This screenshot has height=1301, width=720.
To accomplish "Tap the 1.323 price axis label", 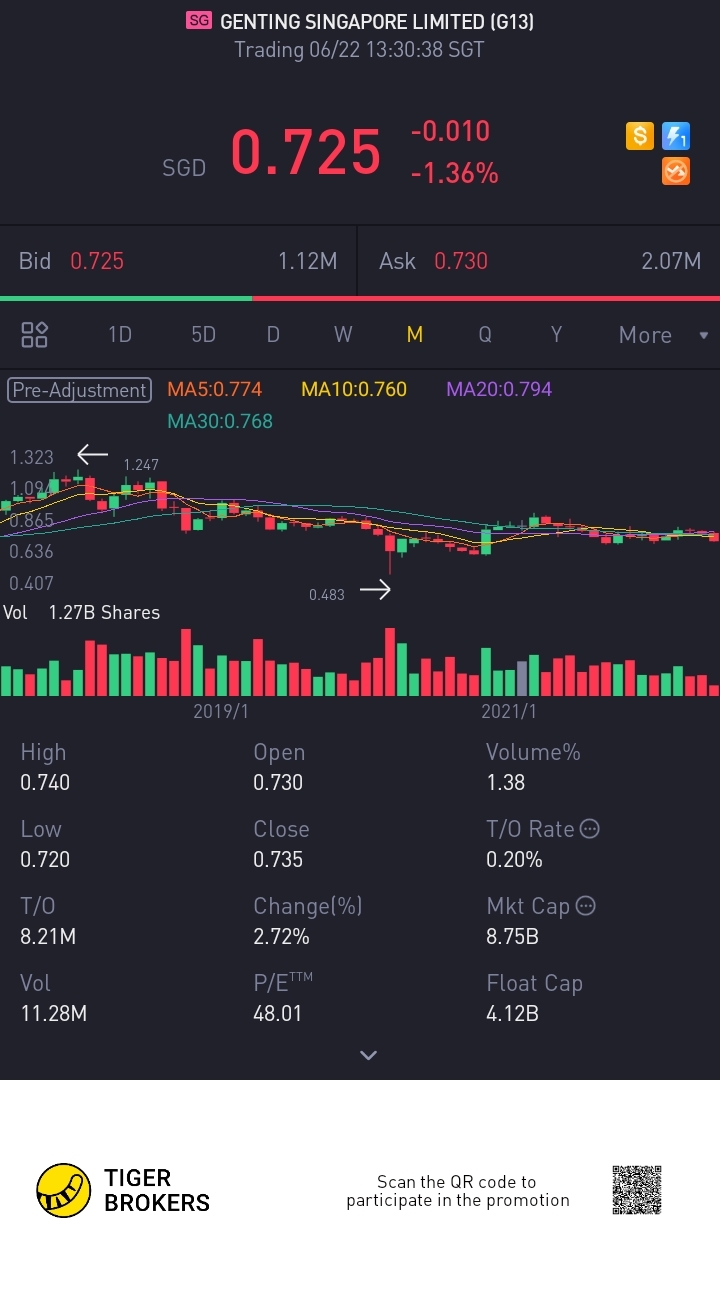I will 31,457.
